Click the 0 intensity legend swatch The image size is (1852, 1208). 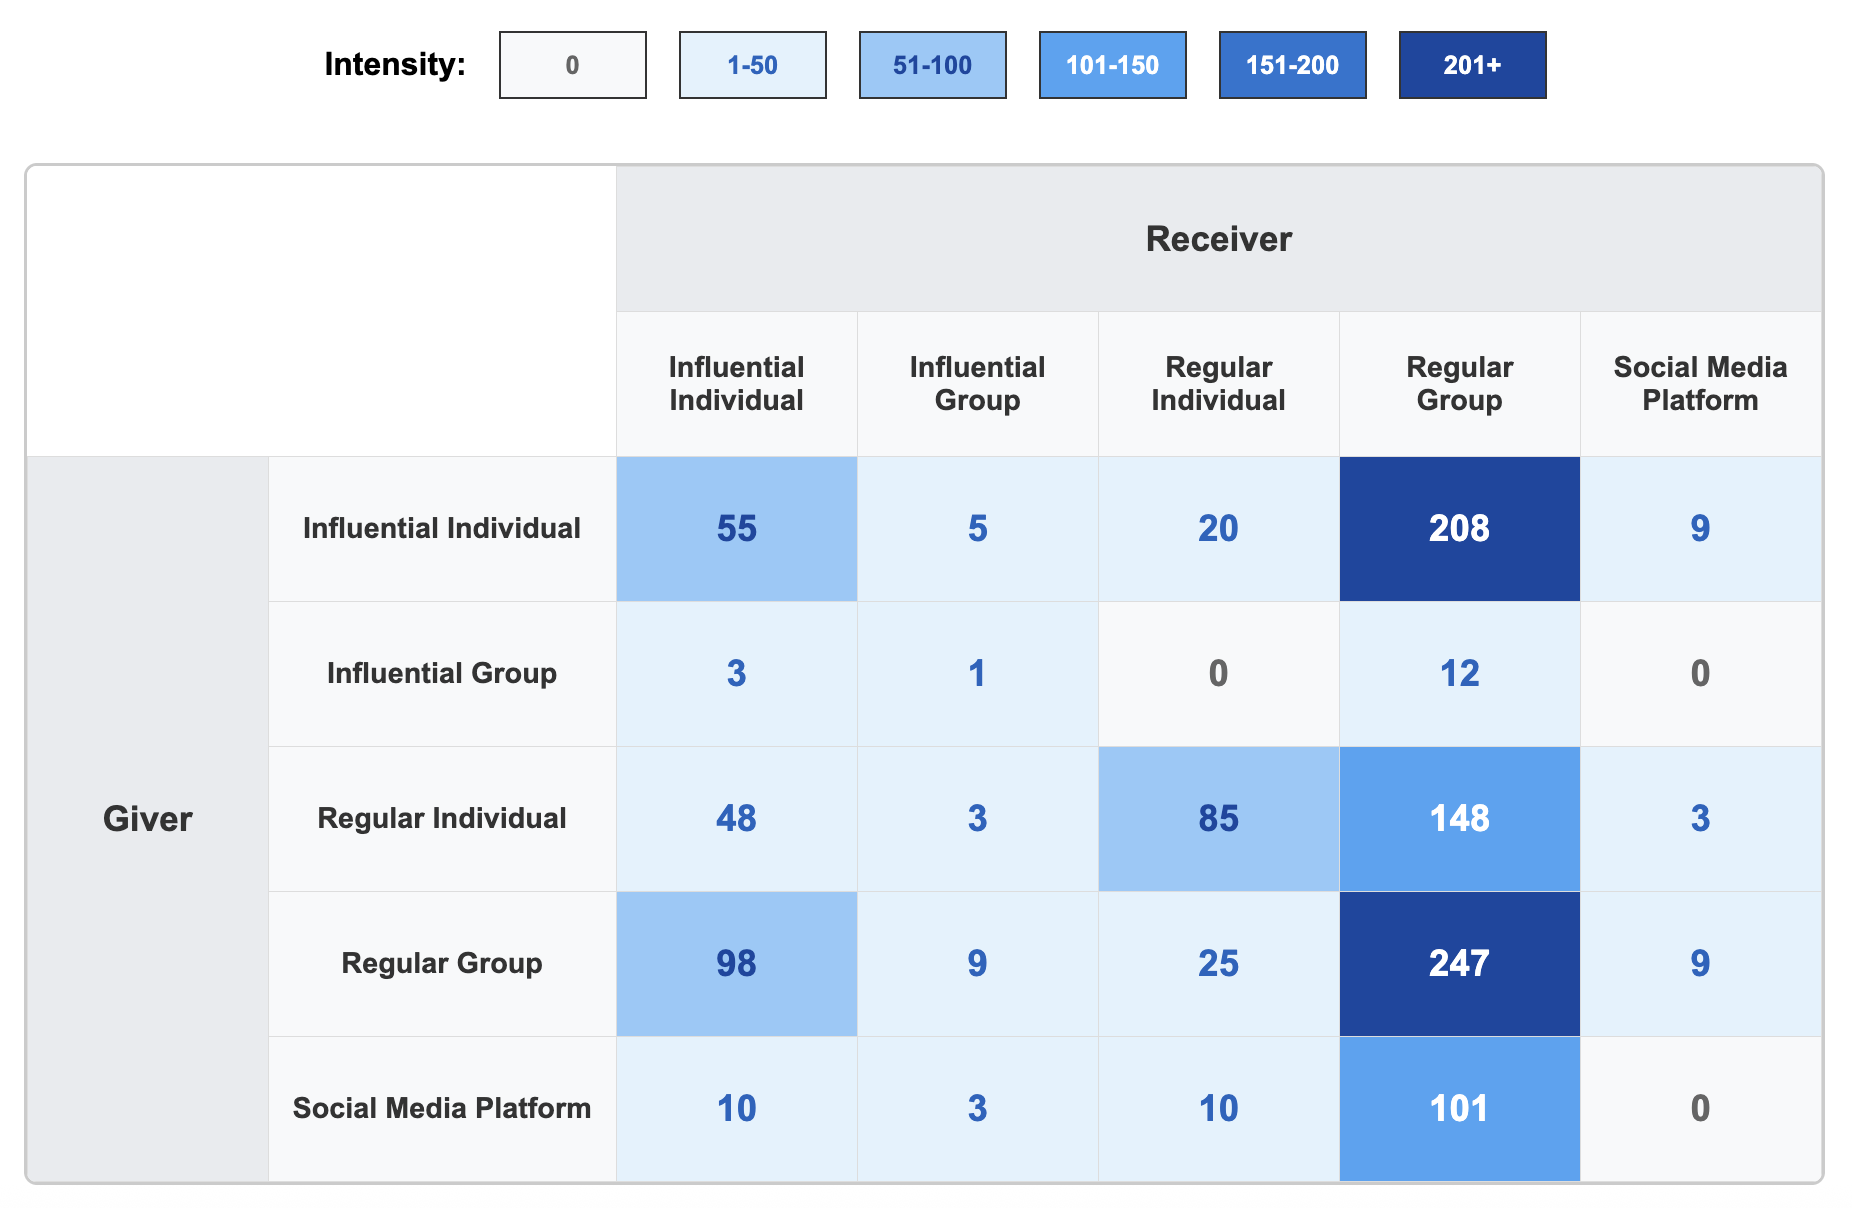point(572,65)
